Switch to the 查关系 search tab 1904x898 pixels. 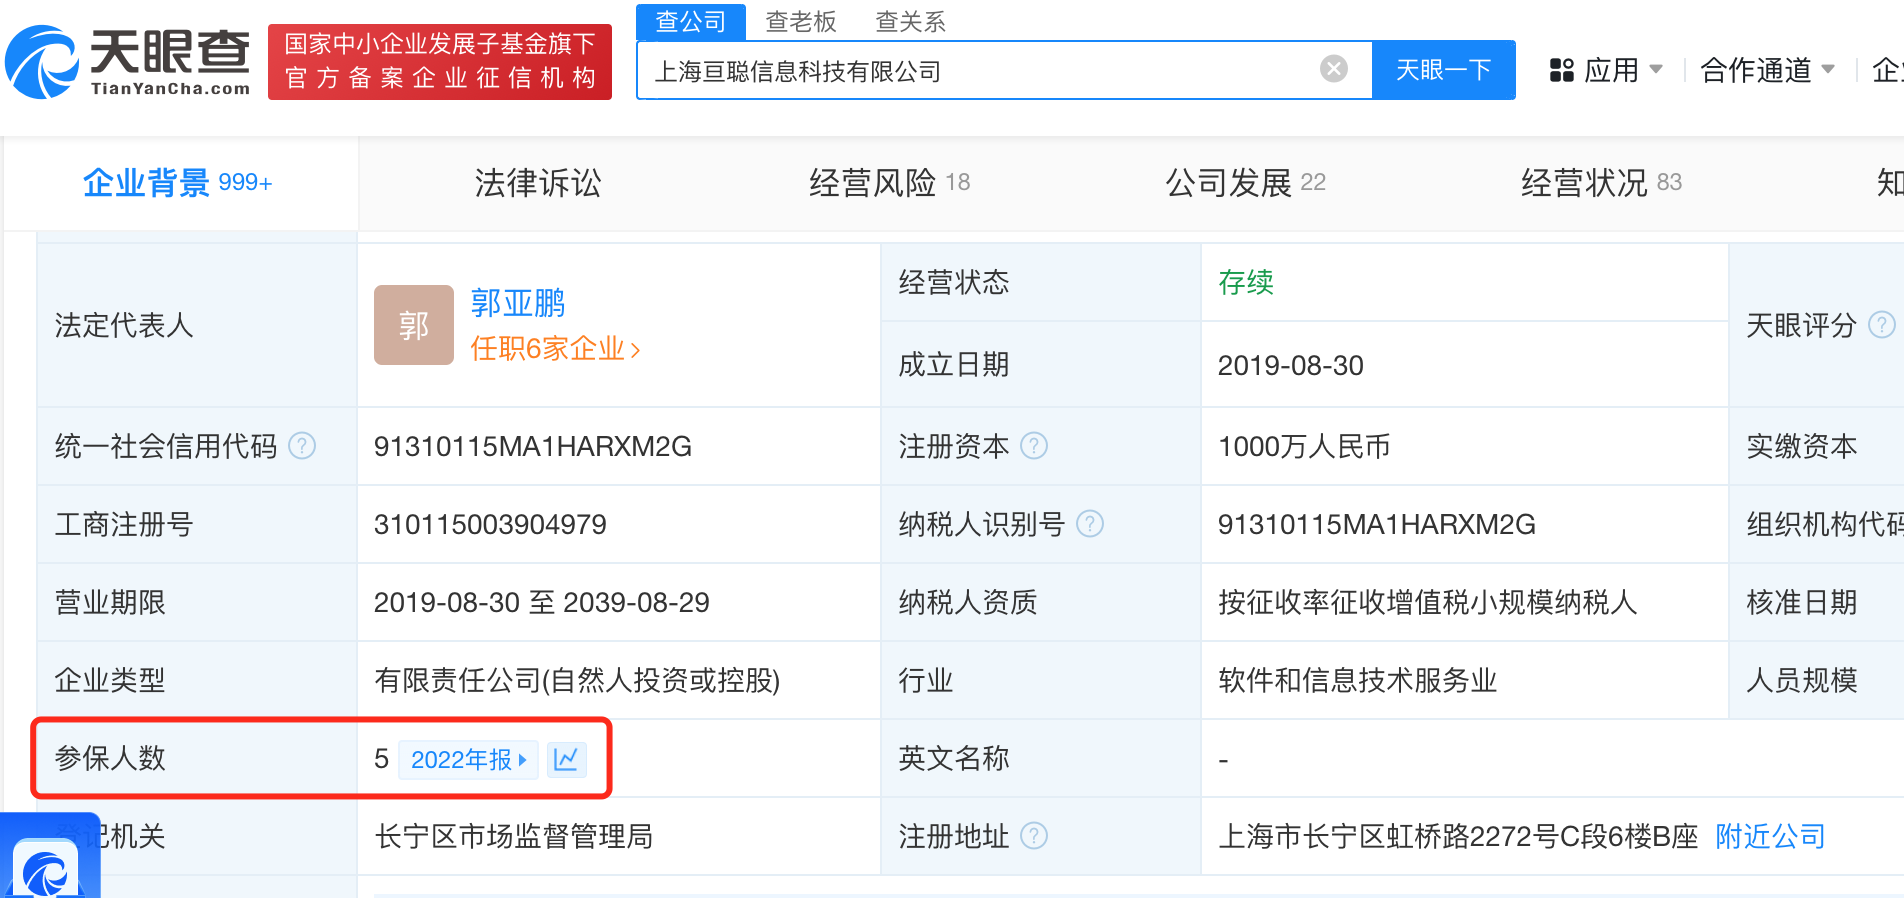coord(910,21)
